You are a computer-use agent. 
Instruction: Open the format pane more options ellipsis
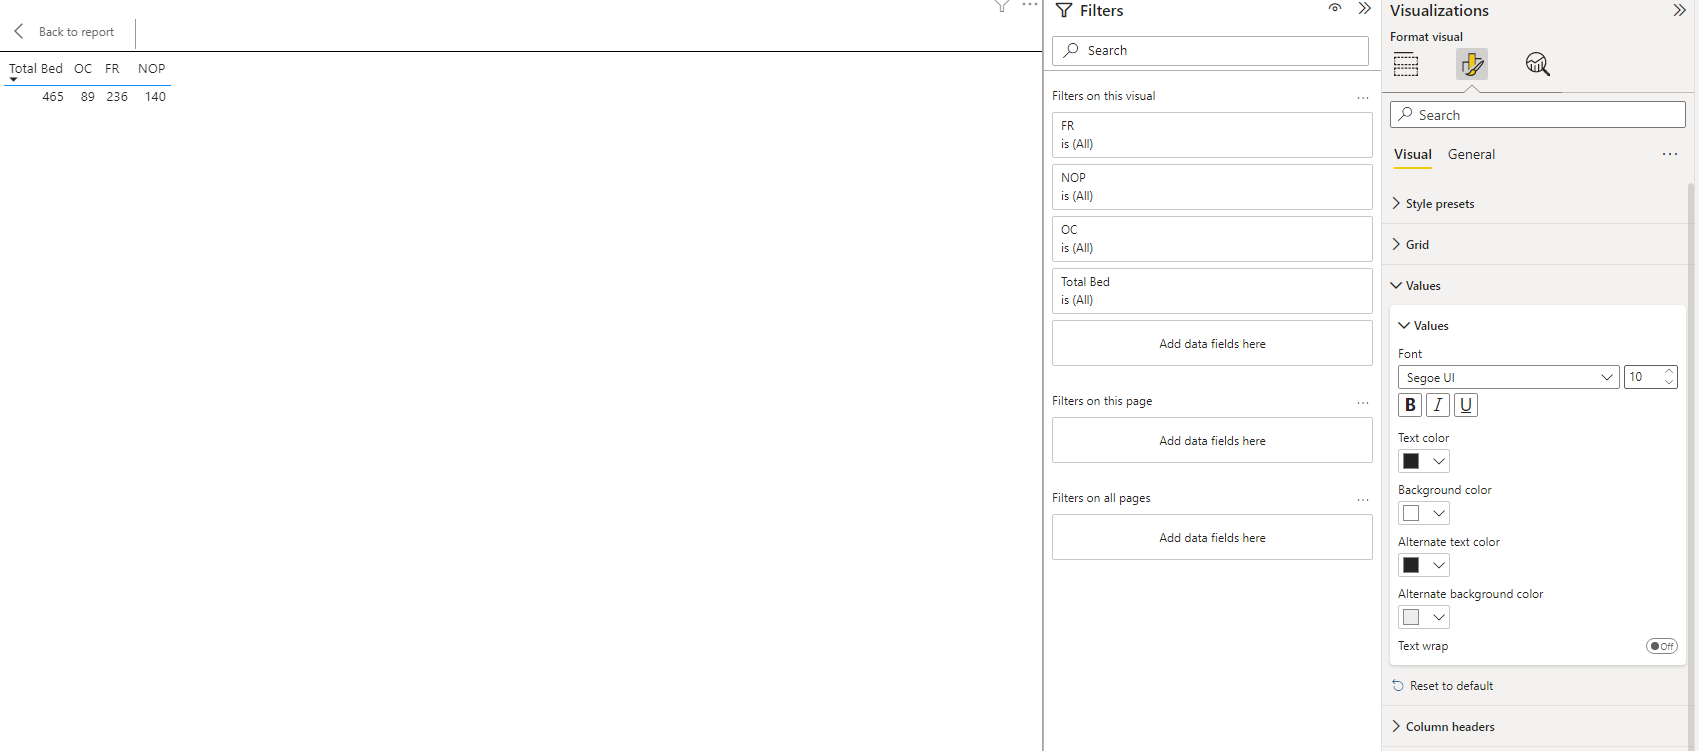point(1670,154)
